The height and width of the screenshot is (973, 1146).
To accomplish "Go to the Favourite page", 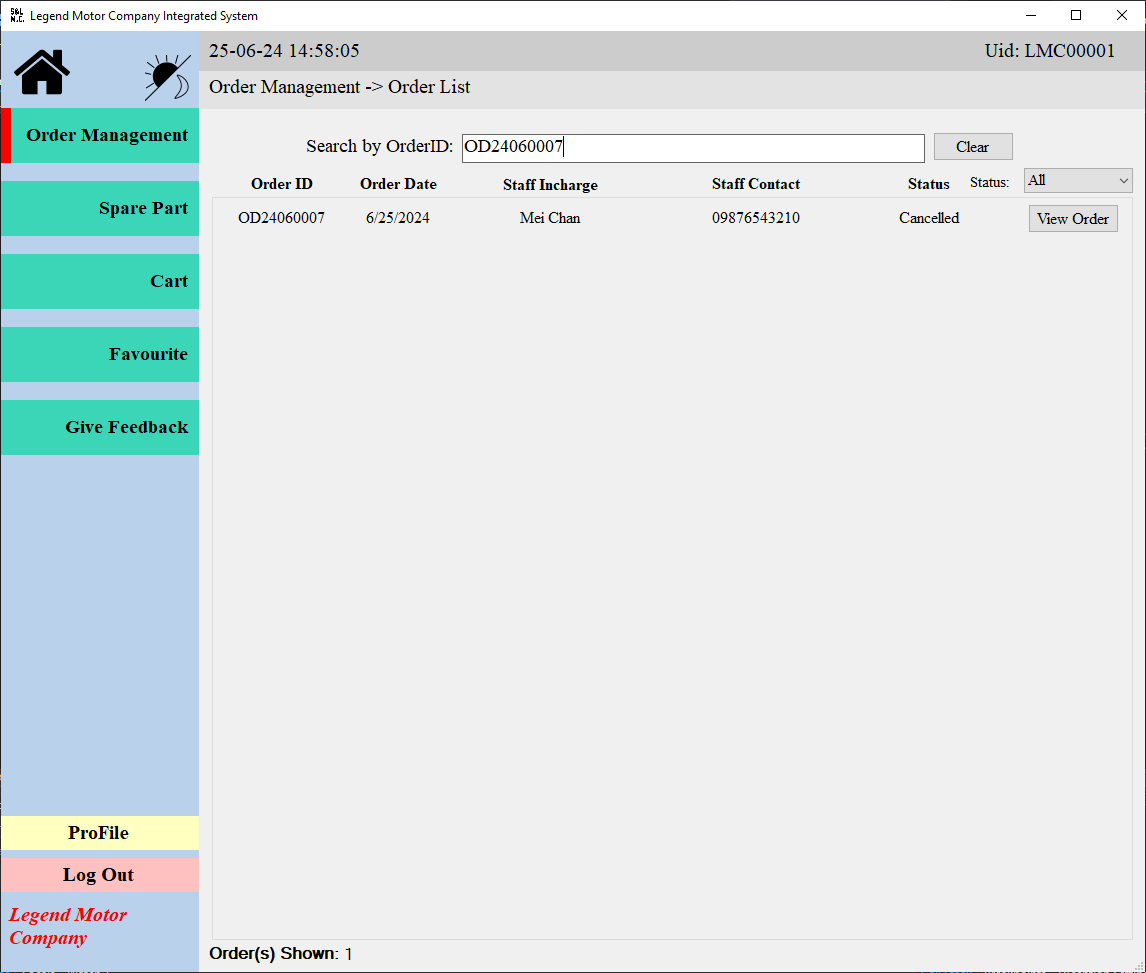I will click(x=100, y=355).
